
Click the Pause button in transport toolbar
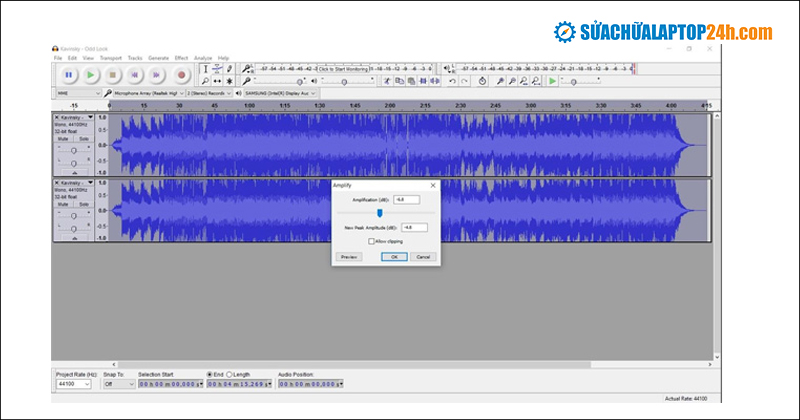click(68, 75)
